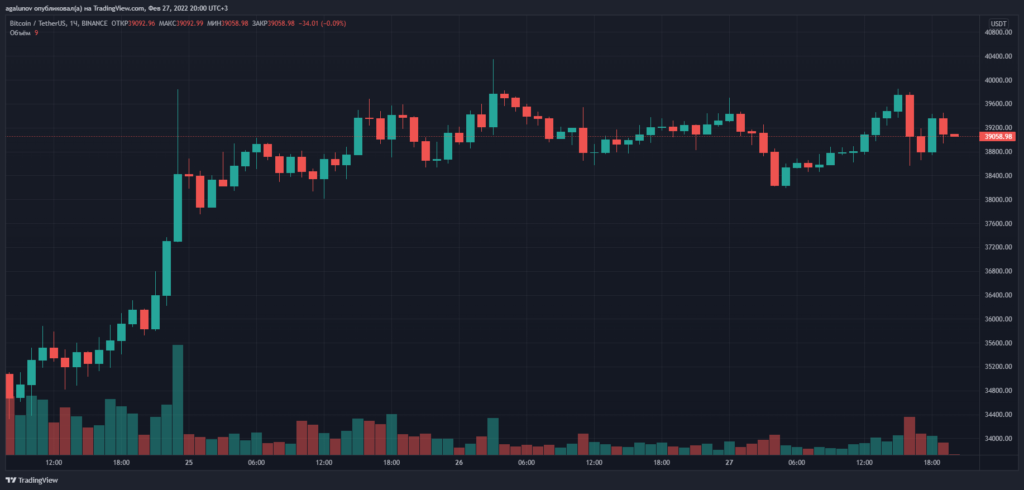The height and width of the screenshot is (490, 1024).
Task: Select the Объём volume indicator label
Action: point(19,33)
